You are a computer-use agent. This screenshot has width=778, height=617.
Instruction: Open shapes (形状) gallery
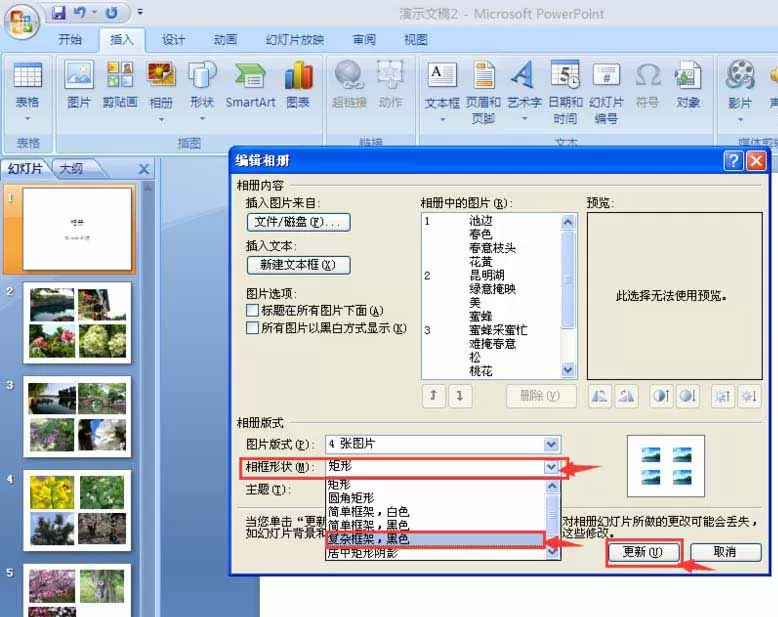pyautogui.click(x=202, y=84)
